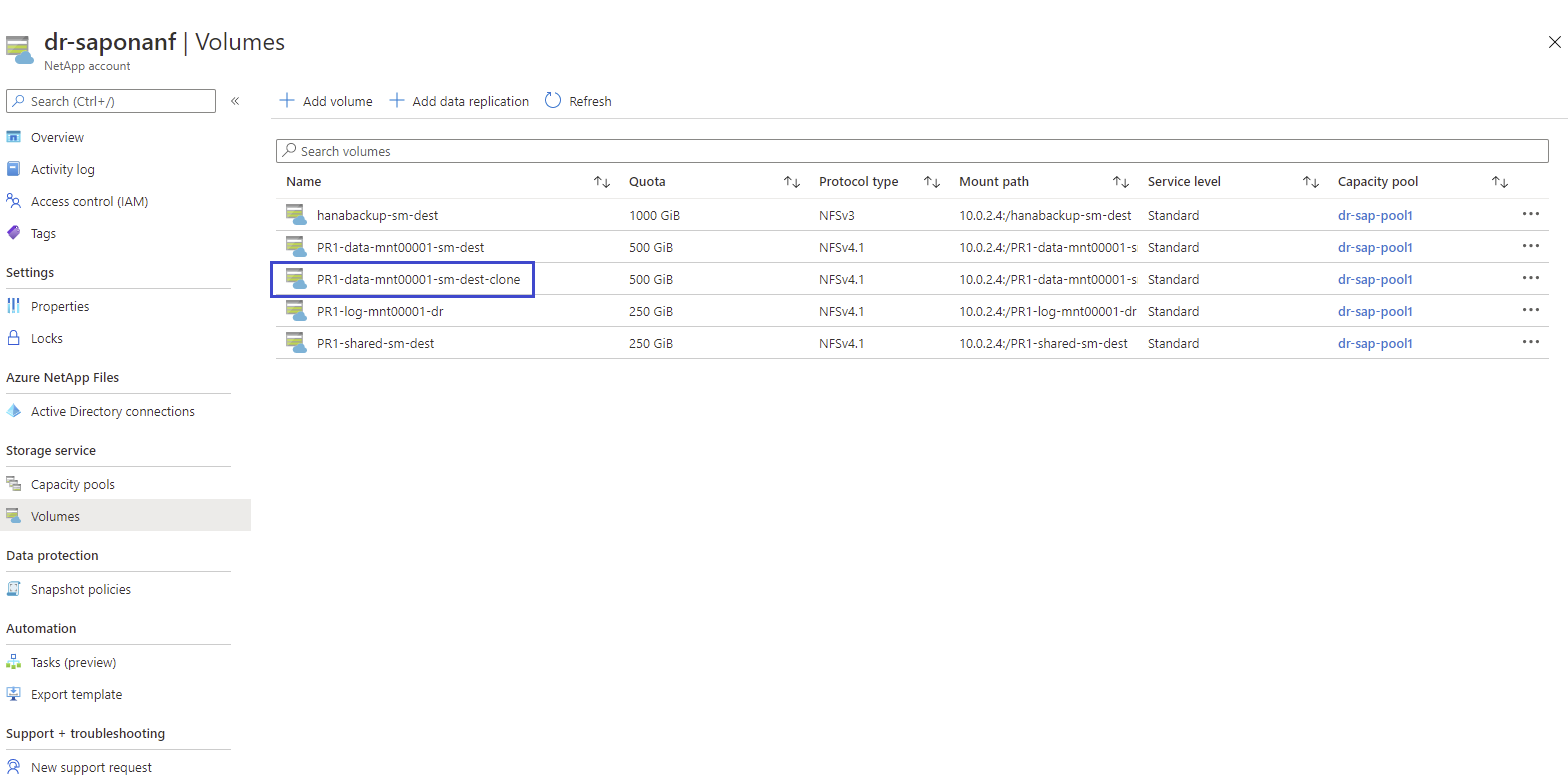Click the Snapshot policies icon

pyautogui.click(x=14, y=589)
